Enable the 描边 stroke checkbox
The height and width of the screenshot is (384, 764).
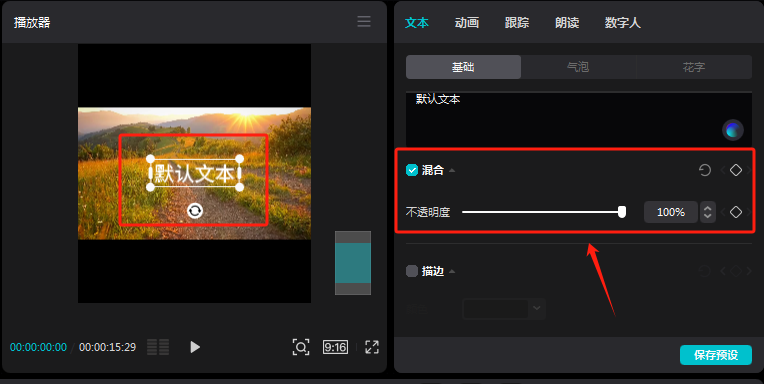pyautogui.click(x=412, y=271)
